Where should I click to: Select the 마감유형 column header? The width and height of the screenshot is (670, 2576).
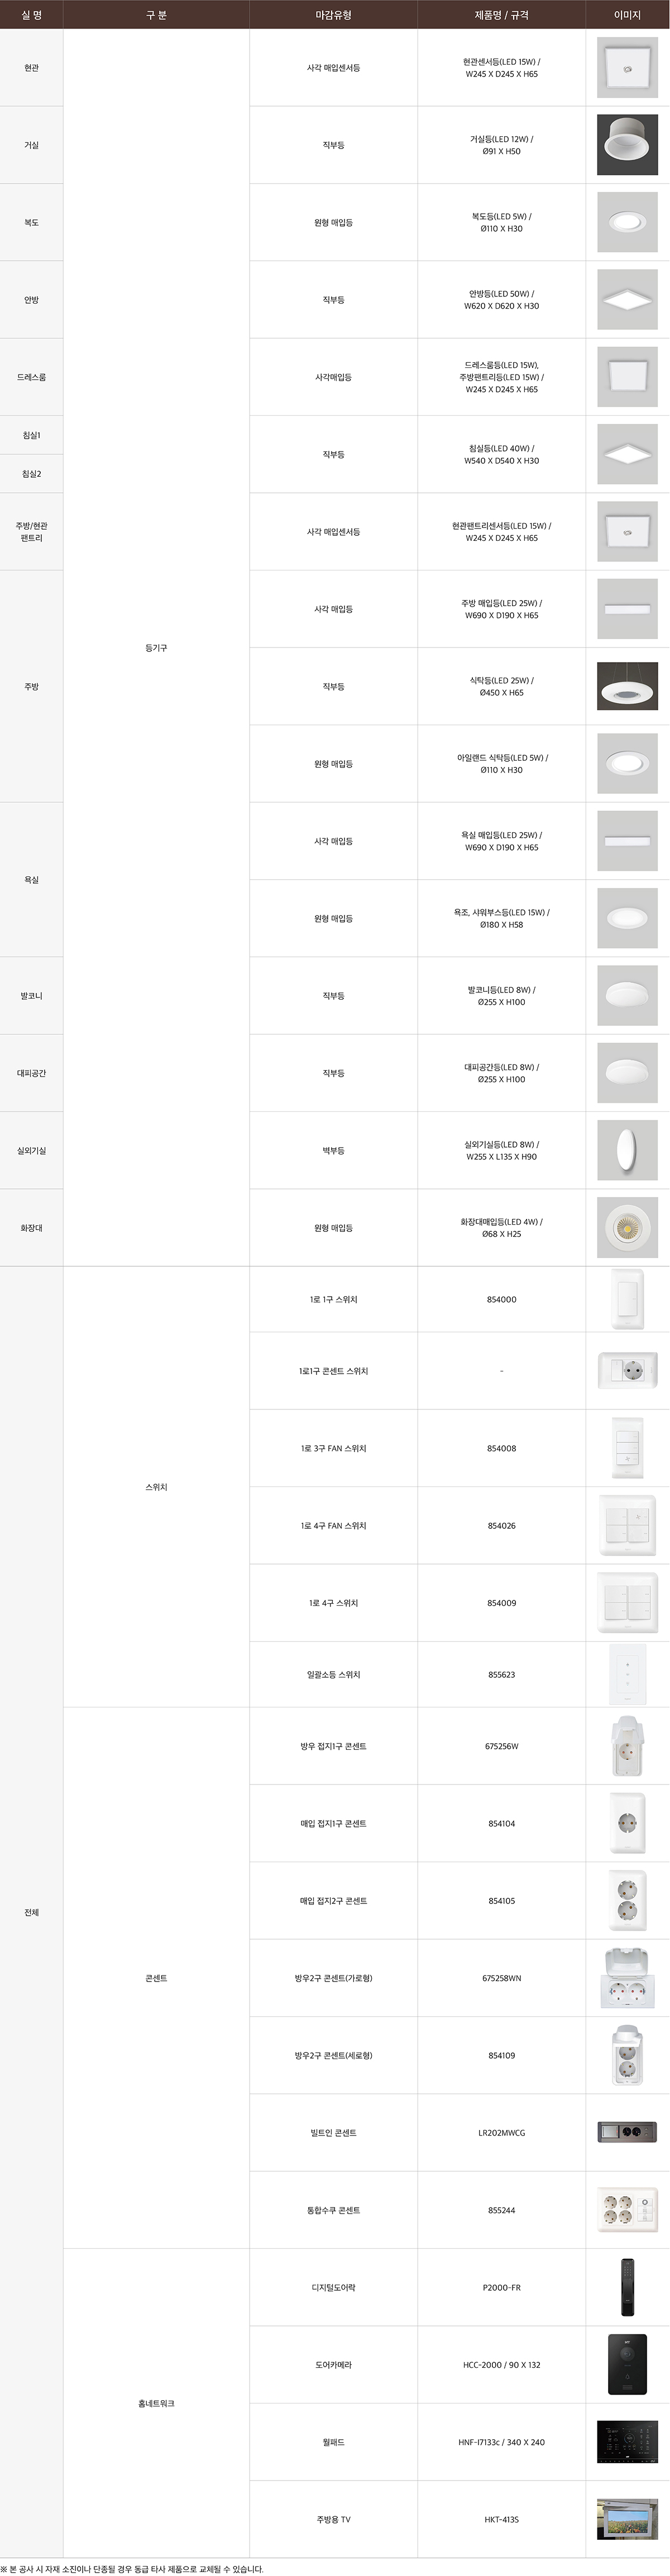pos(333,15)
